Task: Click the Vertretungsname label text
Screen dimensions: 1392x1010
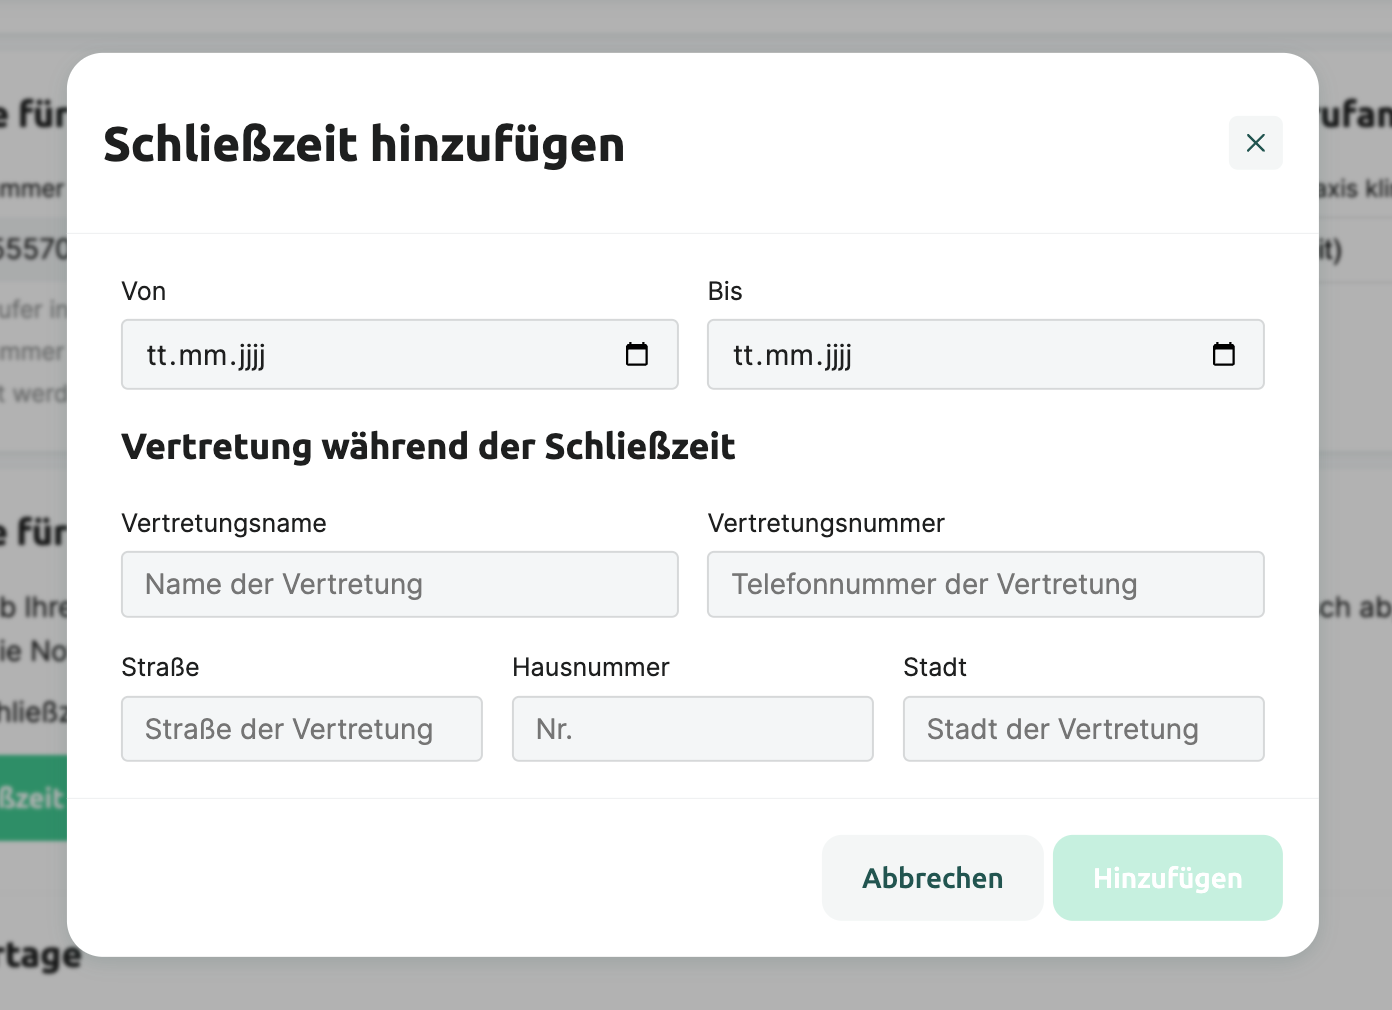Action: 224,523
